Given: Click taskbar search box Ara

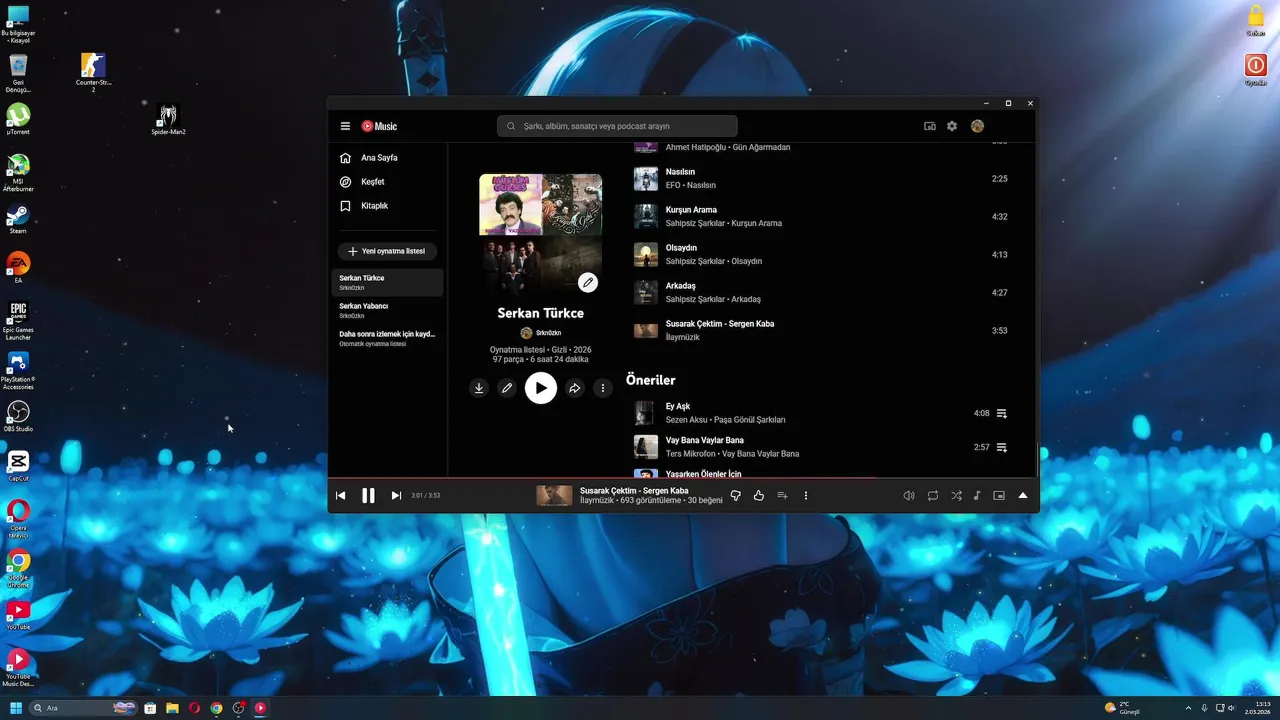Looking at the screenshot, I should [x=84, y=708].
